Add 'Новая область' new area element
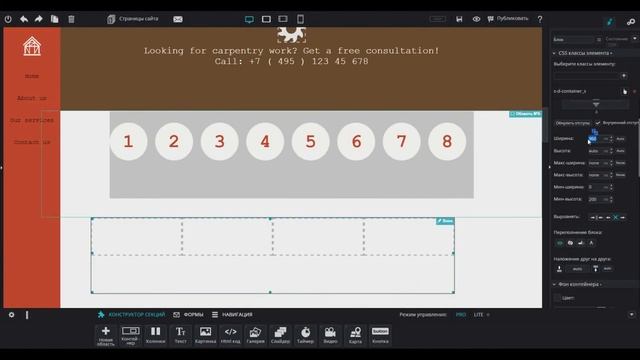Screen dimensions: 640x360 point(105,336)
